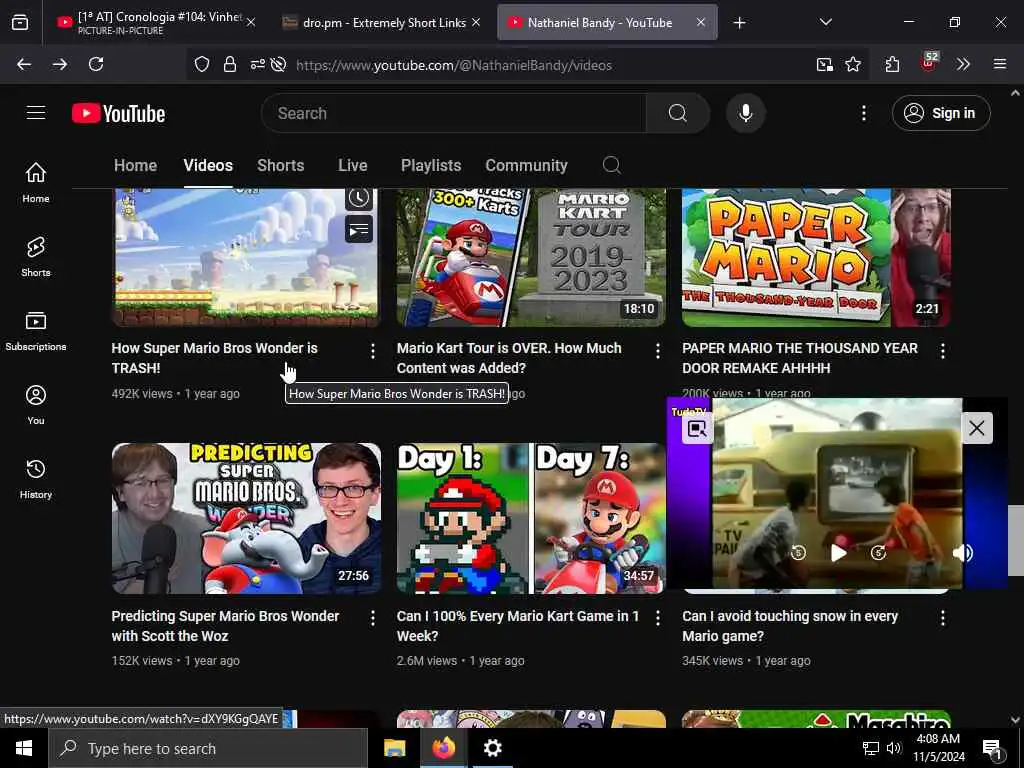The width and height of the screenshot is (1024, 768).
Task: Open Mario Kart Tour 2019-2023 thumbnail
Action: click(531, 257)
